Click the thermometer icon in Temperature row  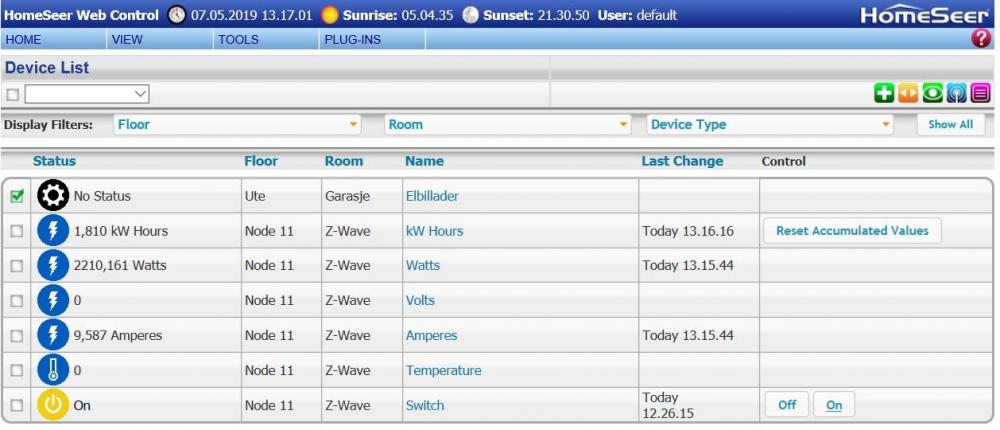coord(53,370)
